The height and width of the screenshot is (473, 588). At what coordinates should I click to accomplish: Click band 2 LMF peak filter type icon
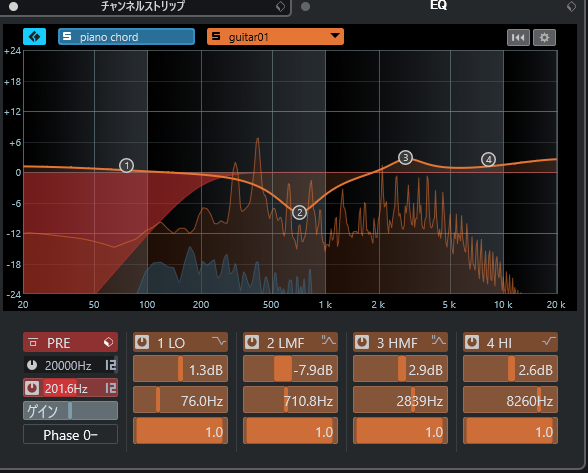tap(328, 341)
